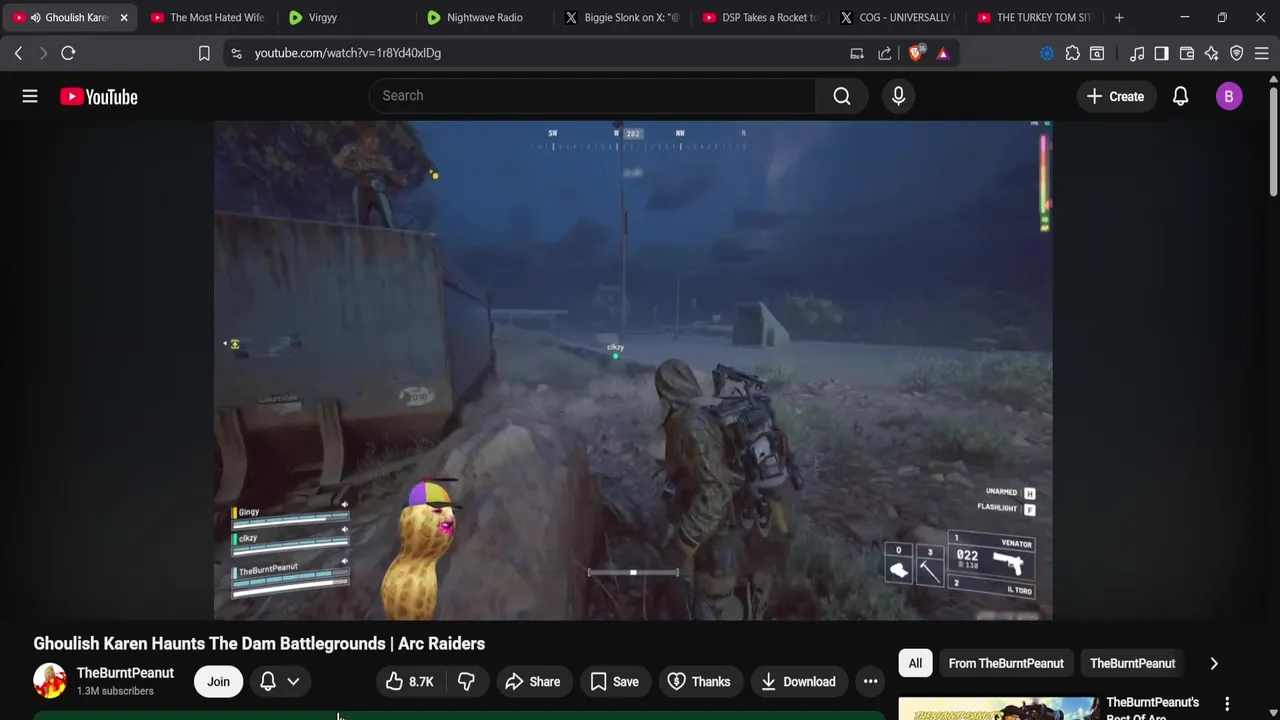Select the second TheBurntPeanut chip
Screen dimensions: 1280x720
(1132, 663)
